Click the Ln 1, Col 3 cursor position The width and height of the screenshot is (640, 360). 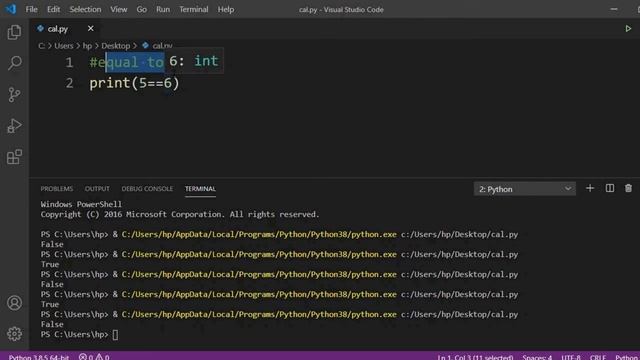coord(475,357)
